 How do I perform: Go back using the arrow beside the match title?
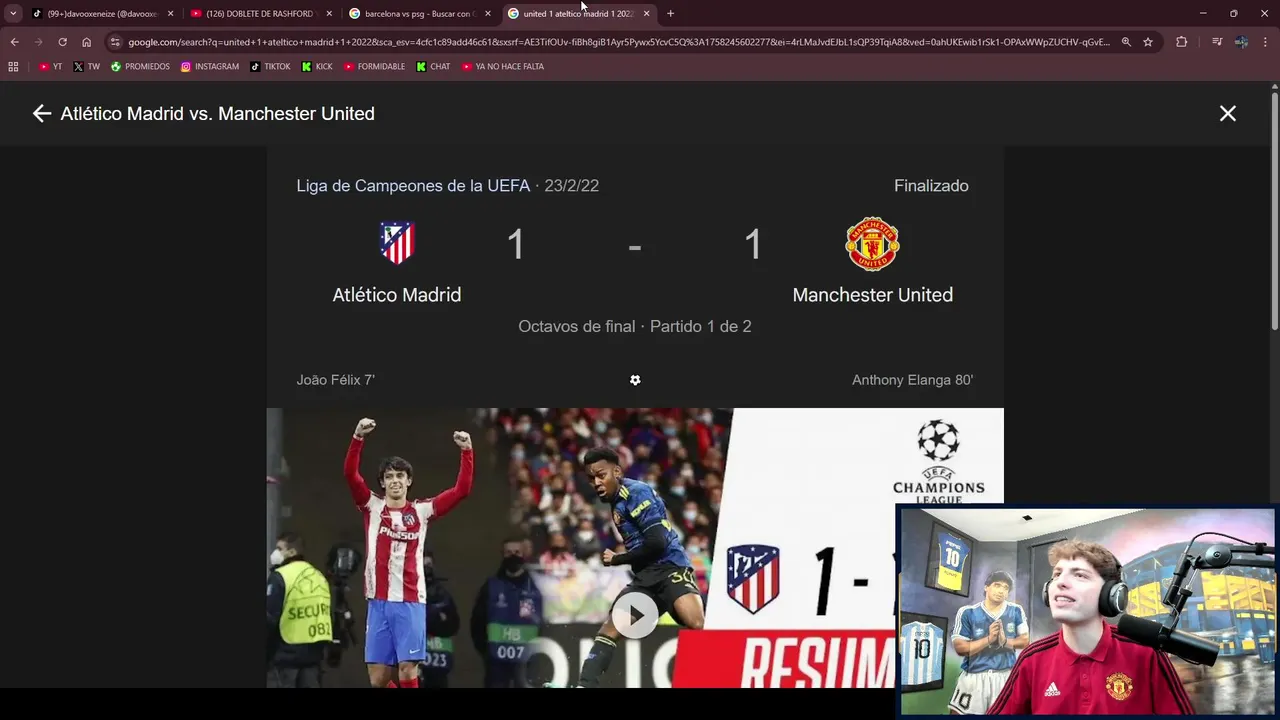pos(41,114)
